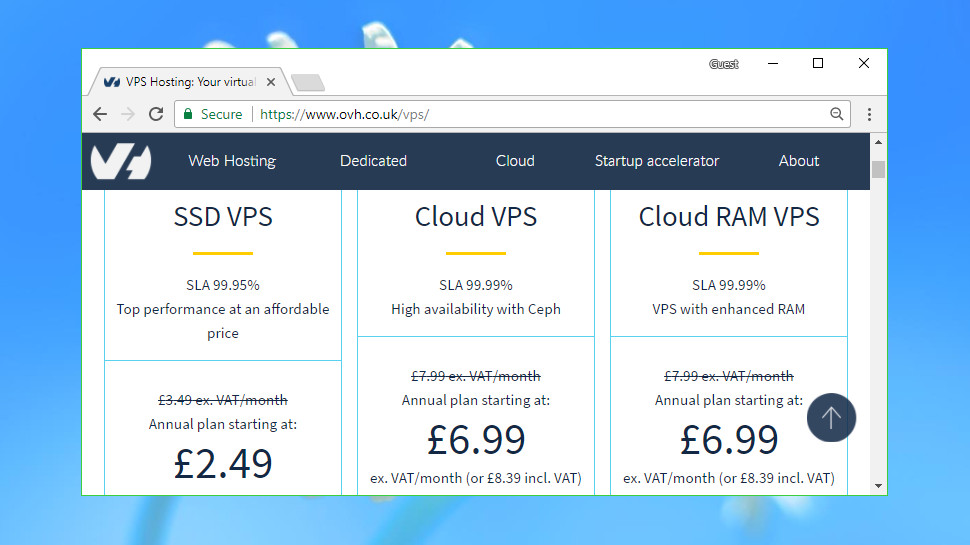Minimize the browser window
970x545 pixels.
click(773, 63)
